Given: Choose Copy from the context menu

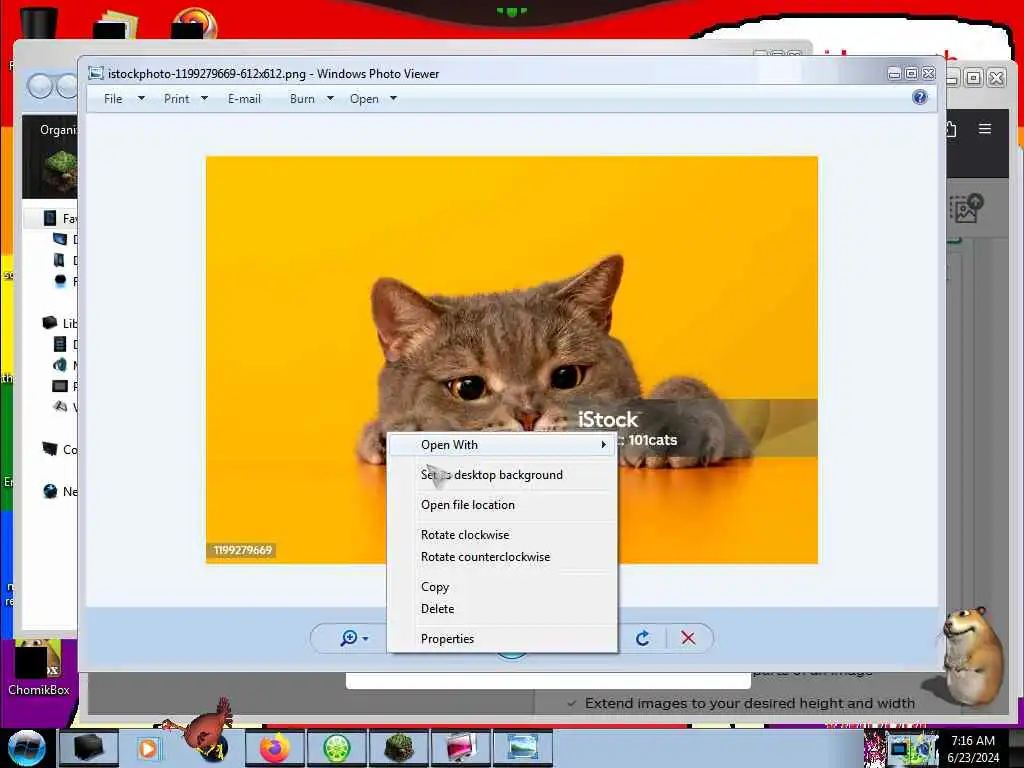Looking at the screenshot, I should coord(502,586).
